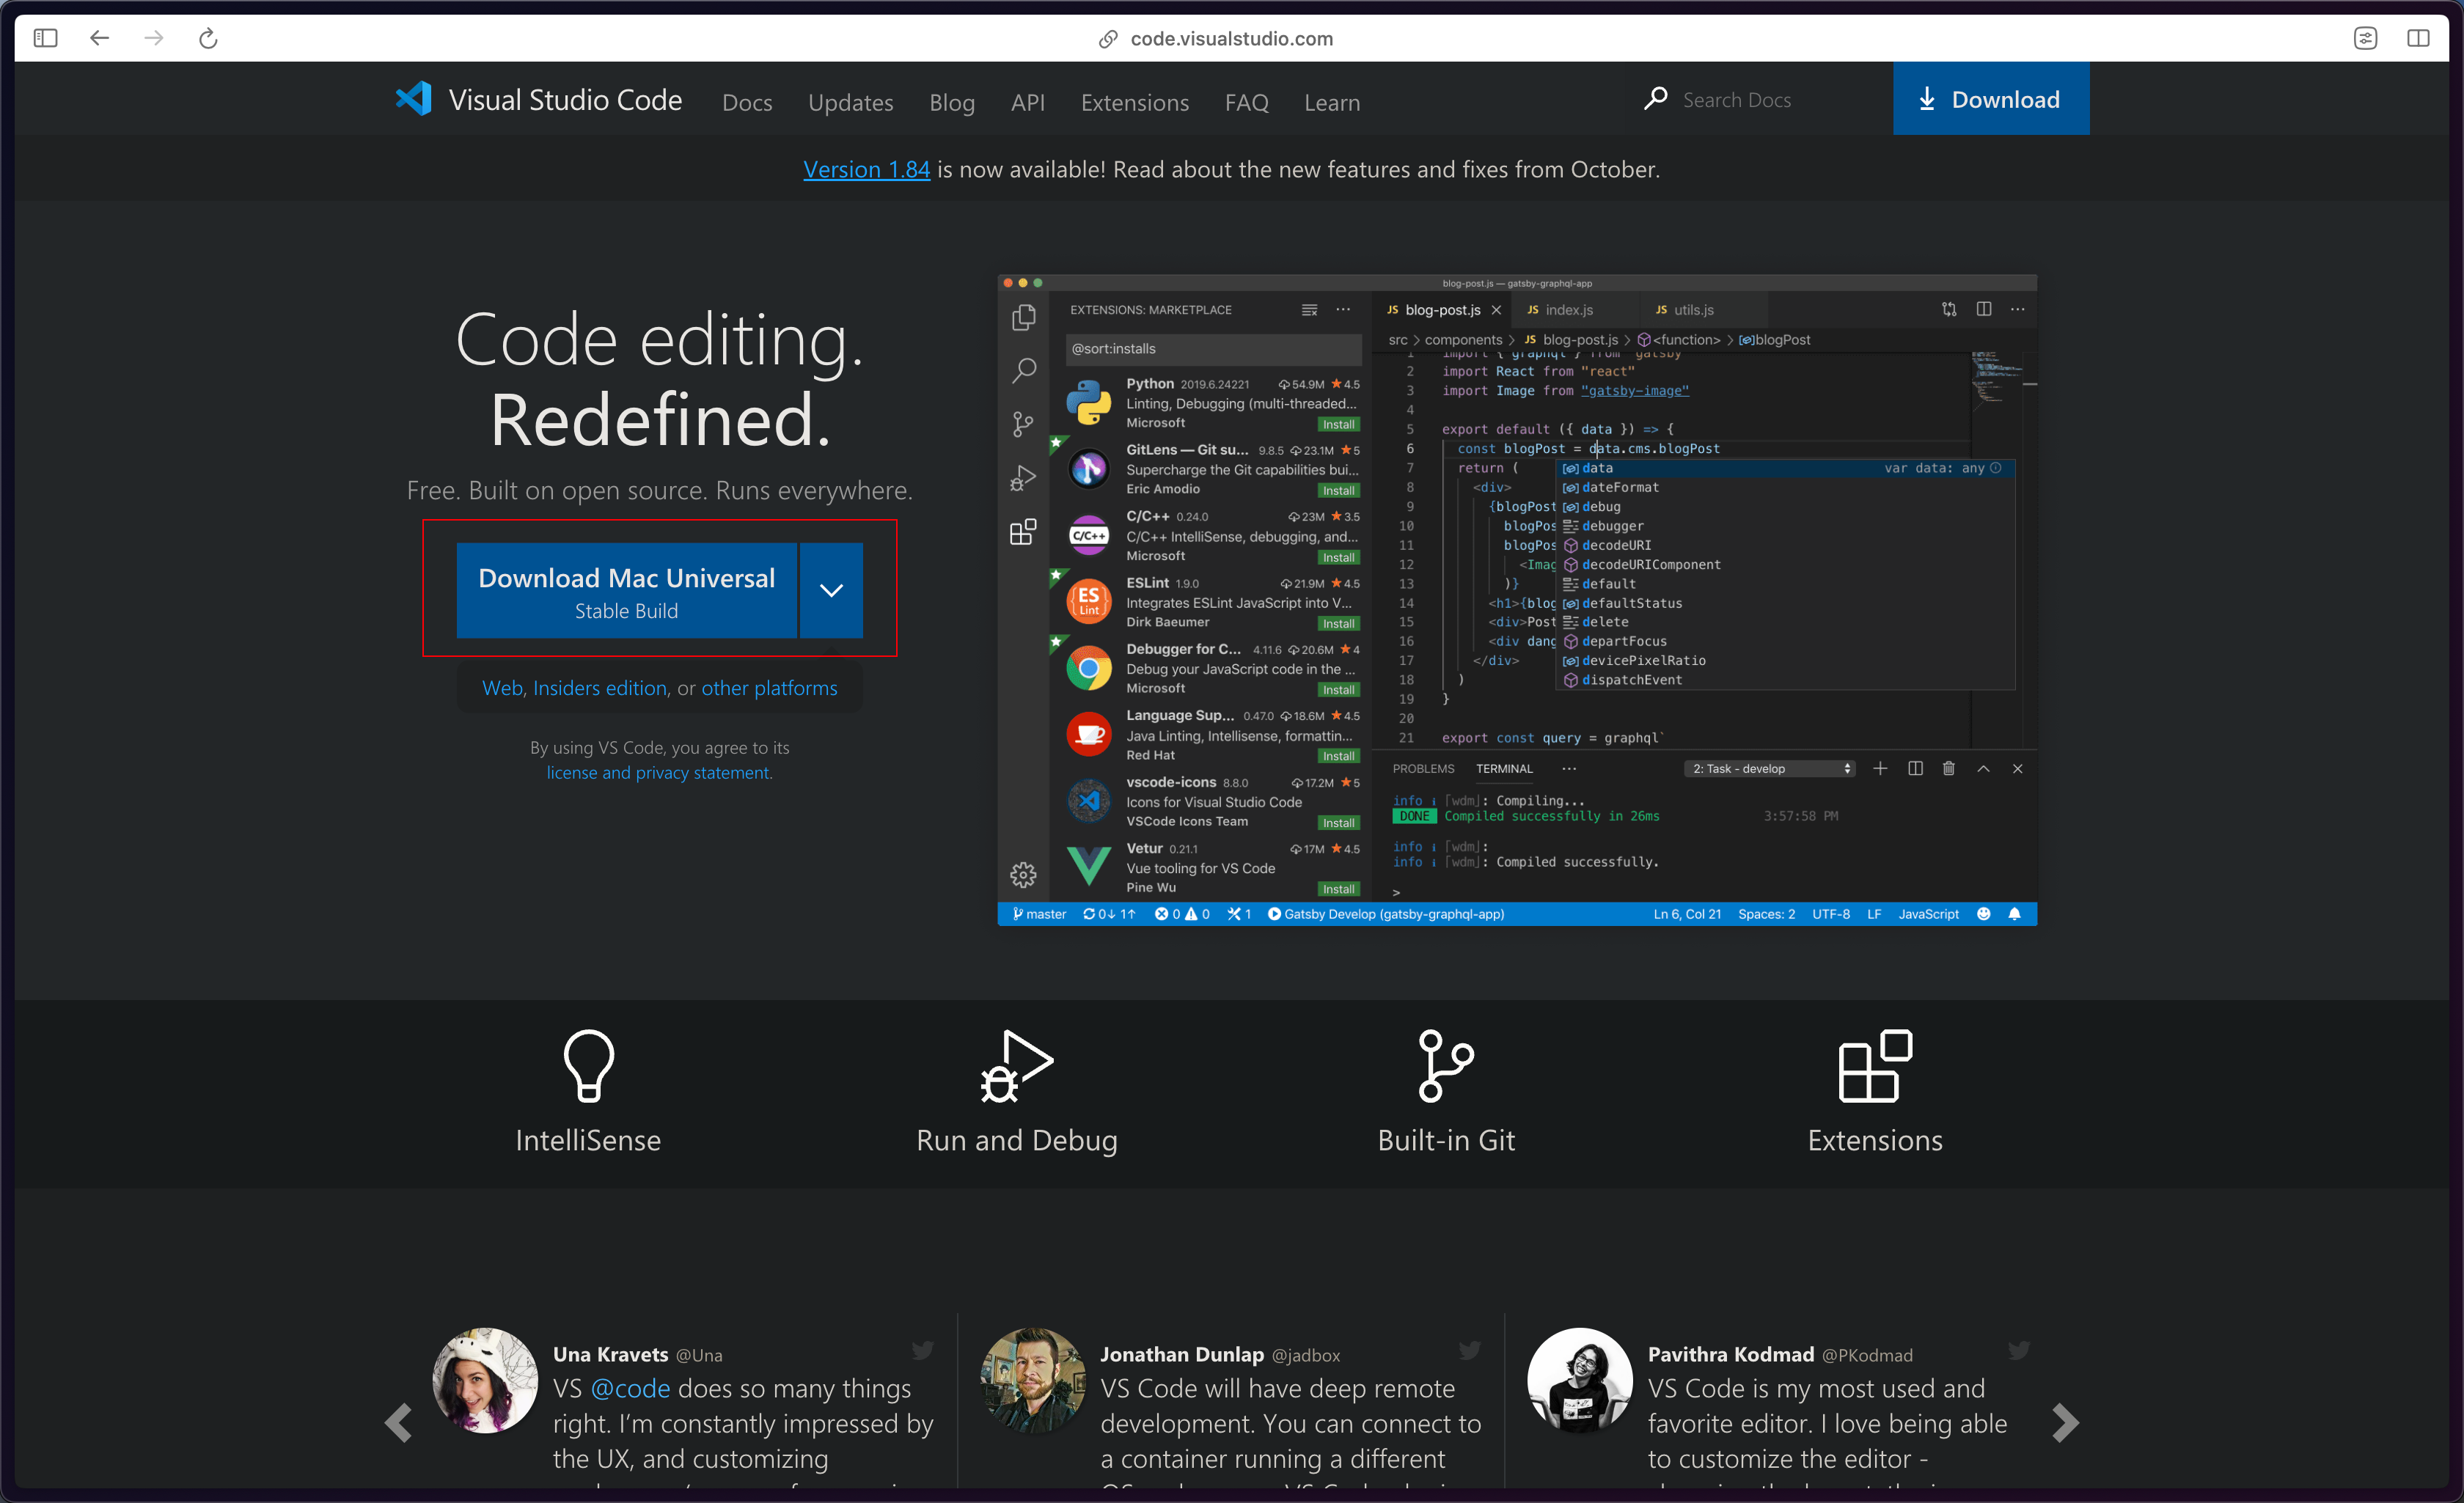
Task: Click the search magnifier icon
Action: pyautogui.click(x=1656, y=99)
